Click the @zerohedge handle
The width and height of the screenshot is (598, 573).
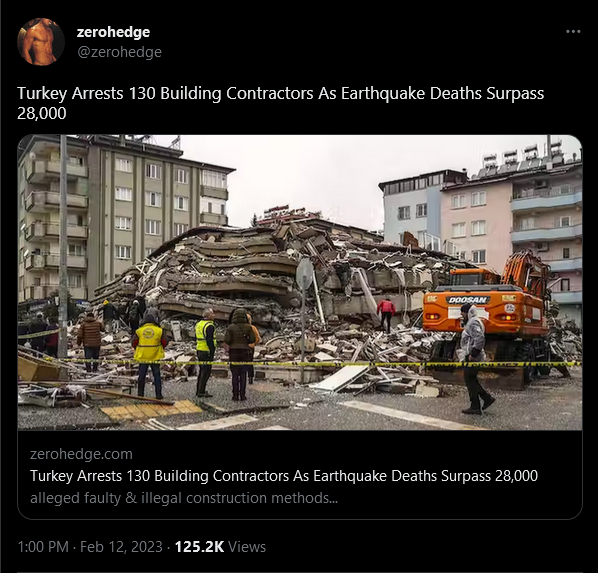click(119, 52)
